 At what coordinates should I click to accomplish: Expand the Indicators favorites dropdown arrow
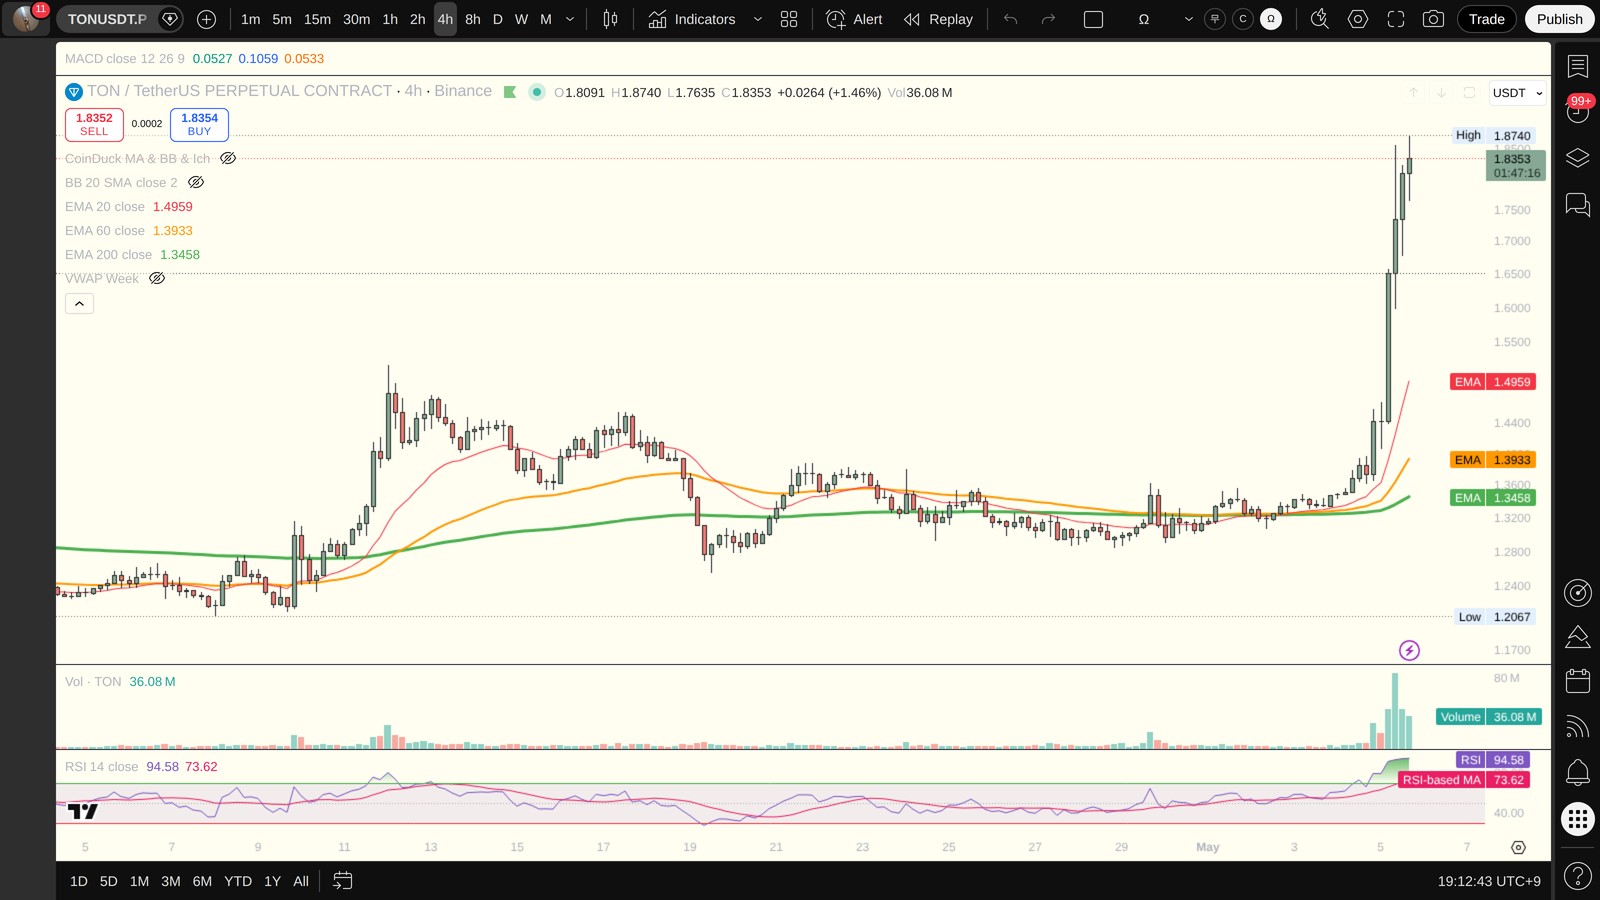[757, 19]
